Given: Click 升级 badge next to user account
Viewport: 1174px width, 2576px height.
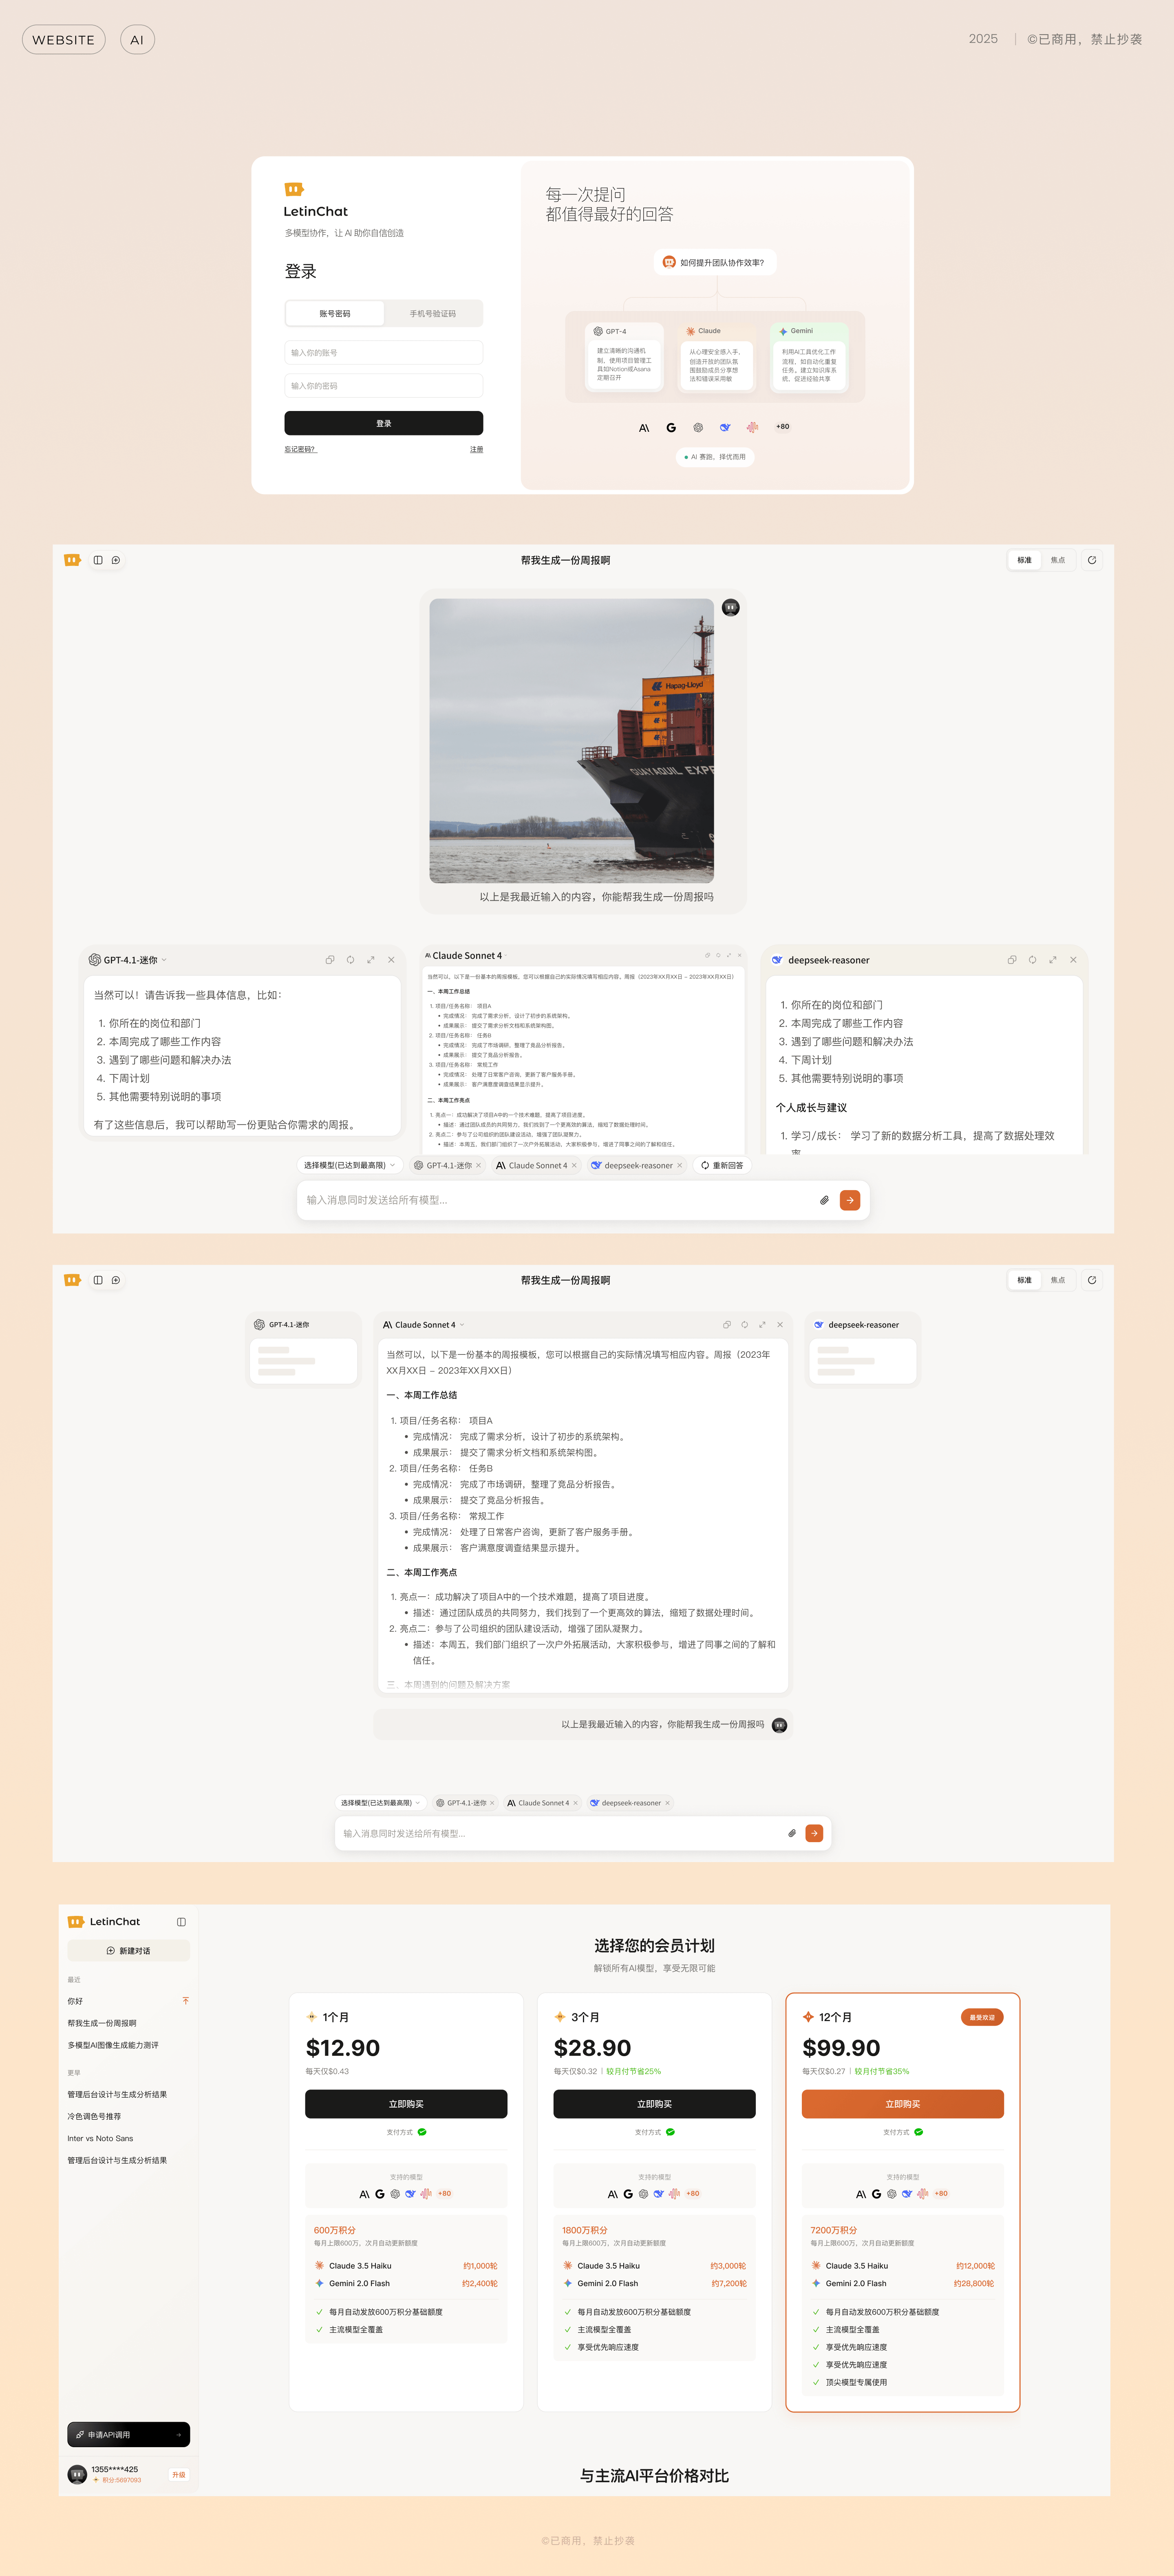Looking at the screenshot, I should tap(179, 2474).
